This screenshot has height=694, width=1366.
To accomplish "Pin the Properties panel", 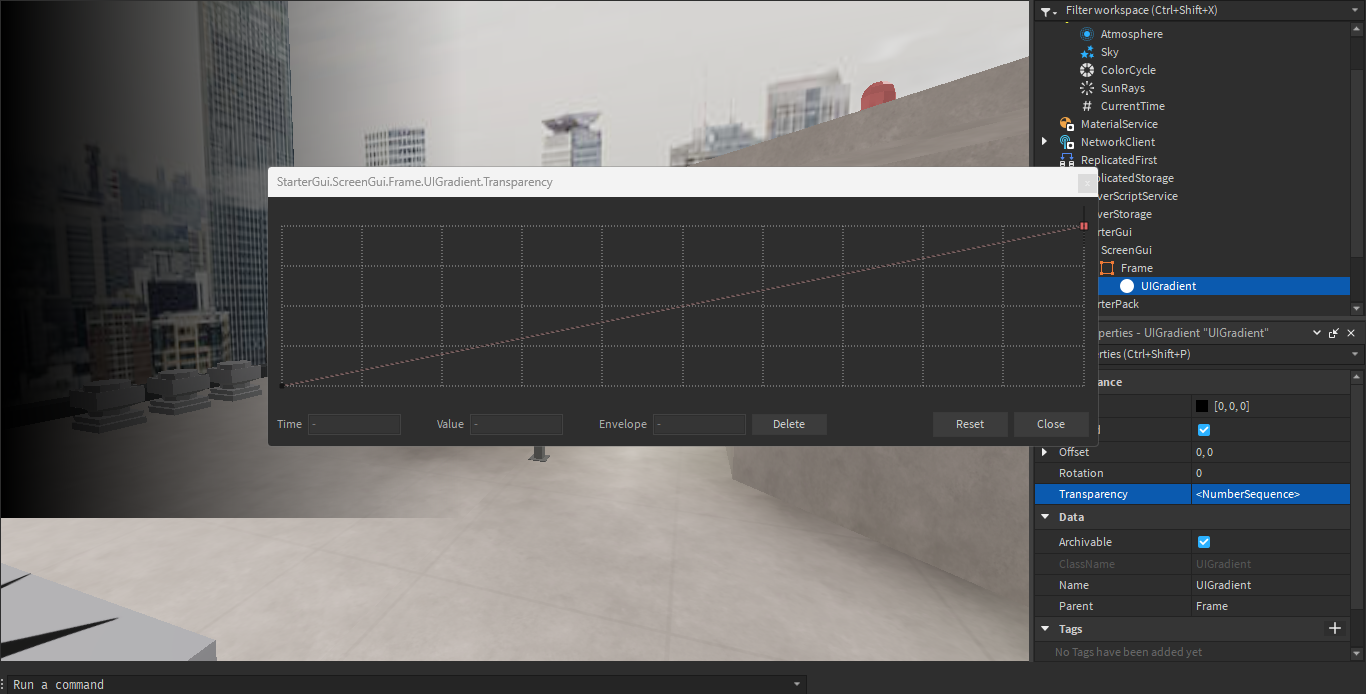I will (1334, 332).
